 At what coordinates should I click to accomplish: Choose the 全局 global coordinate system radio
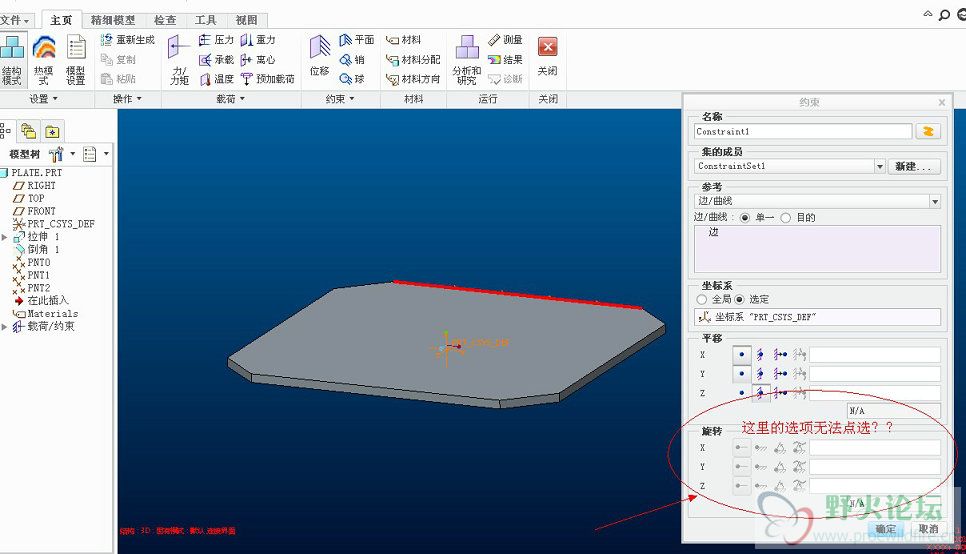pos(701,299)
